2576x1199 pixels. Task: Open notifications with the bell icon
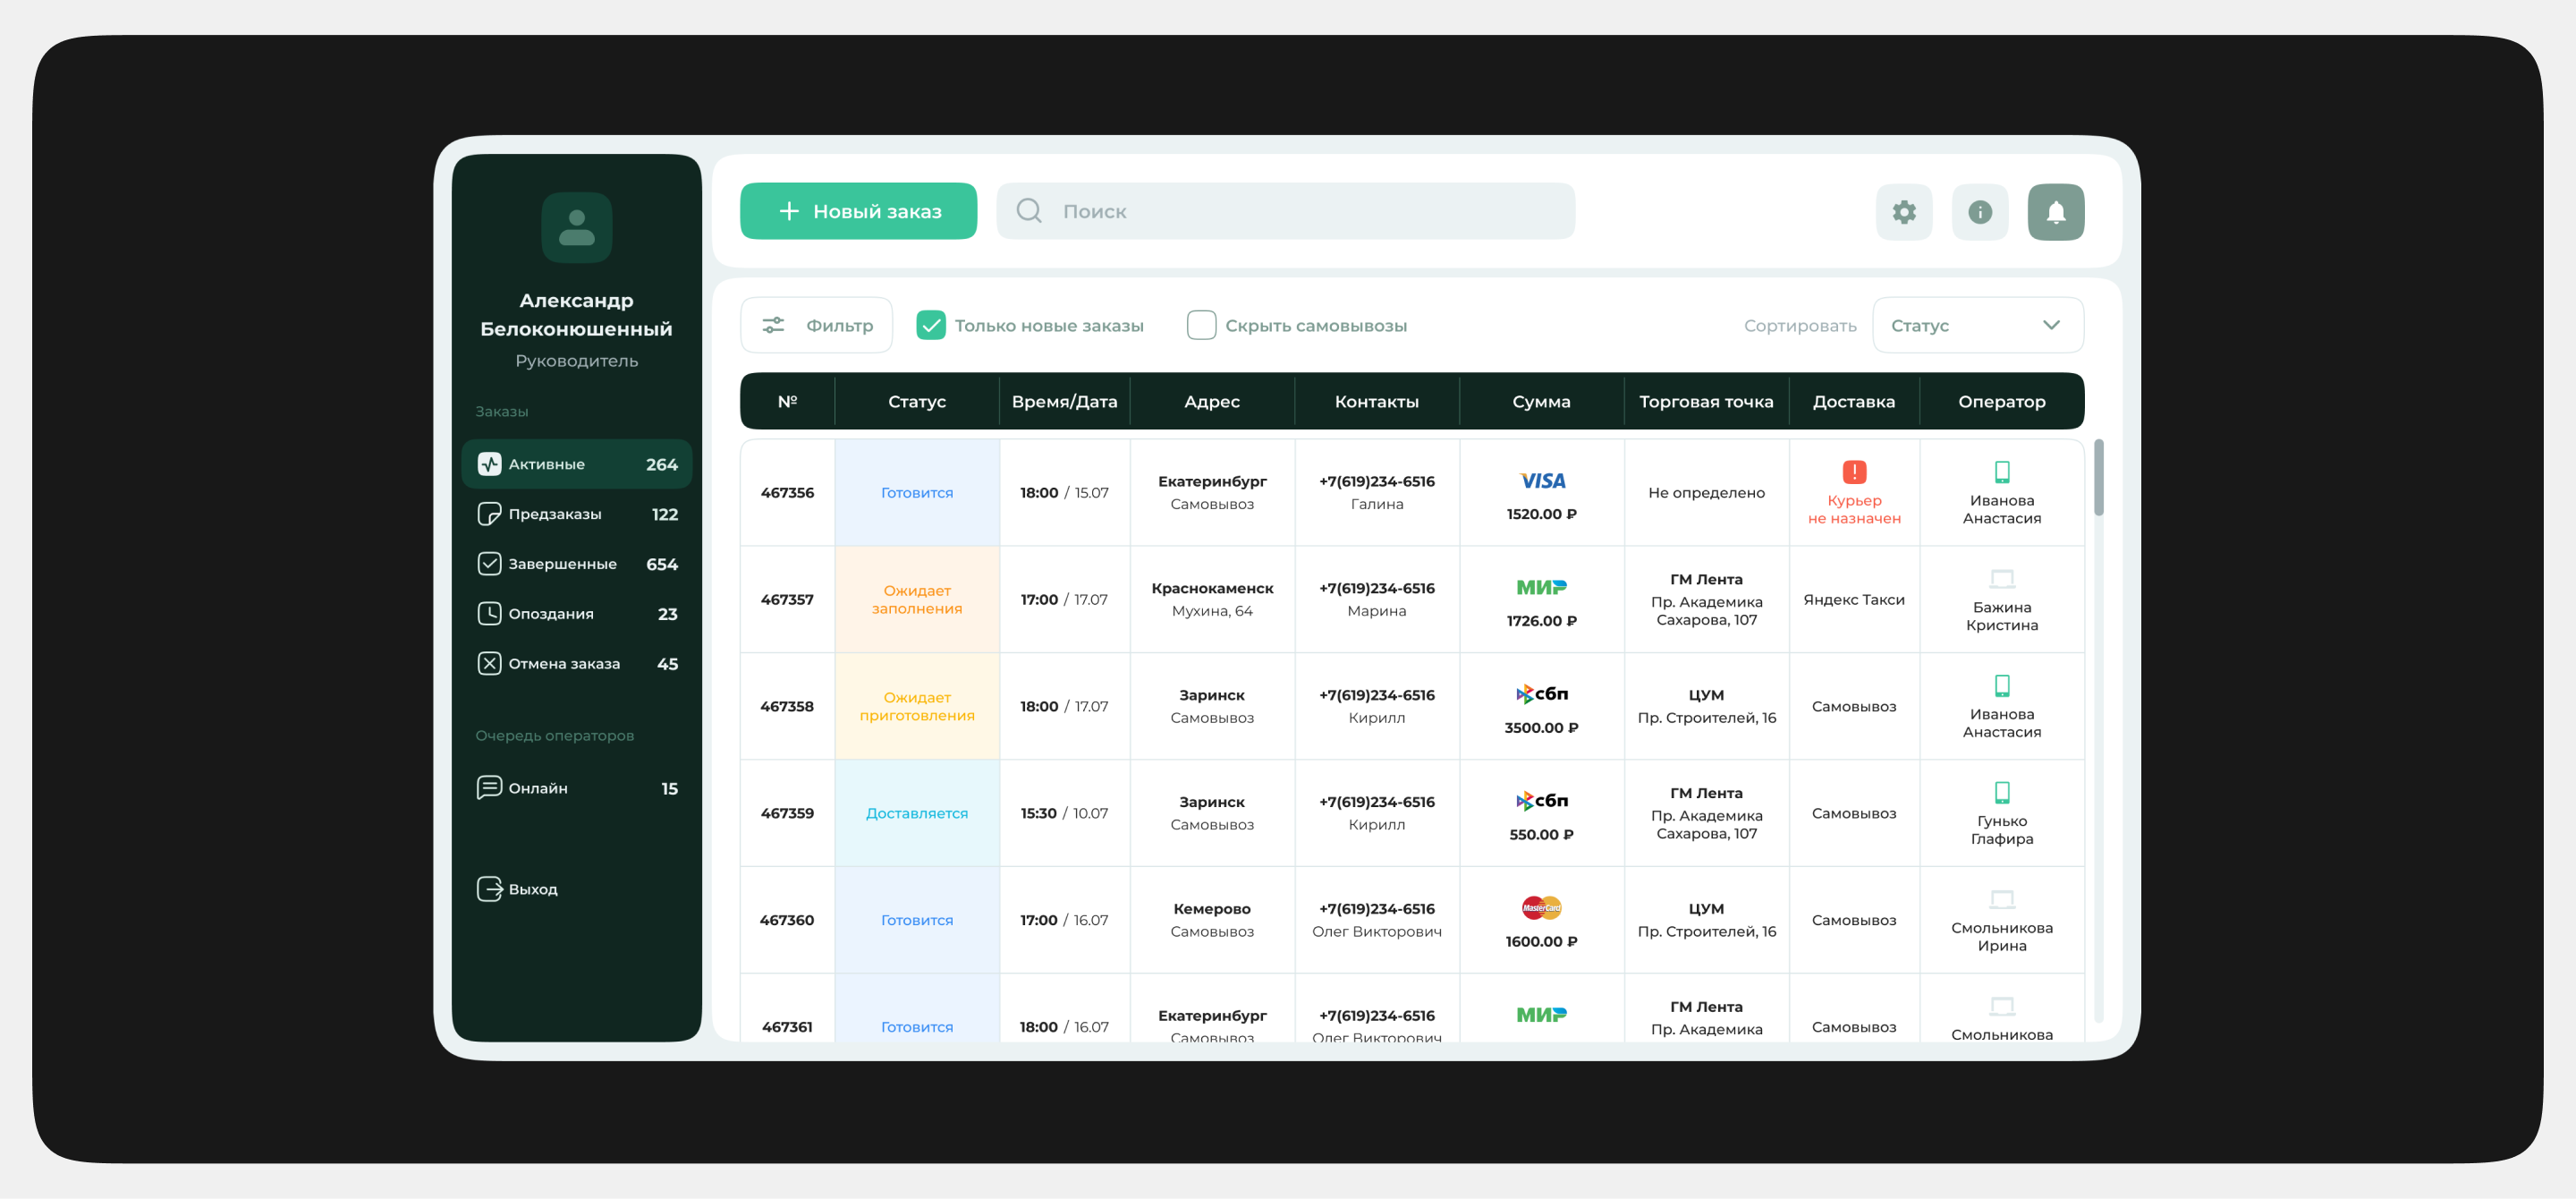2055,212
